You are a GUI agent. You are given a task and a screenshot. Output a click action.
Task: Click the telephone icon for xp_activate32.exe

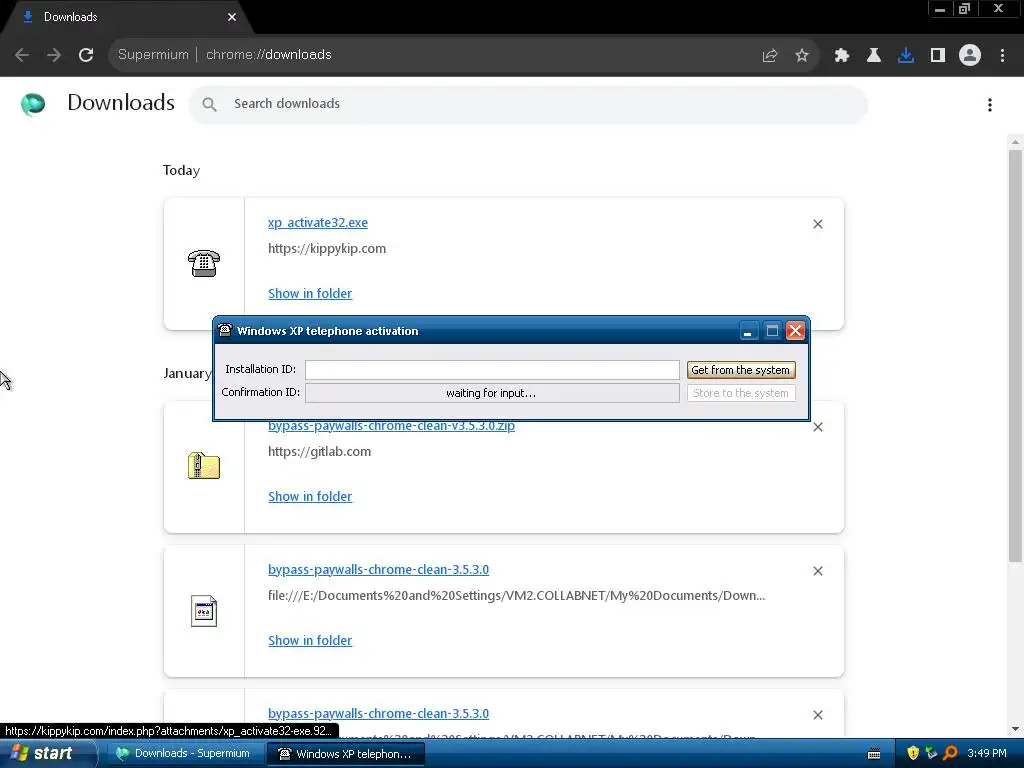tap(204, 263)
